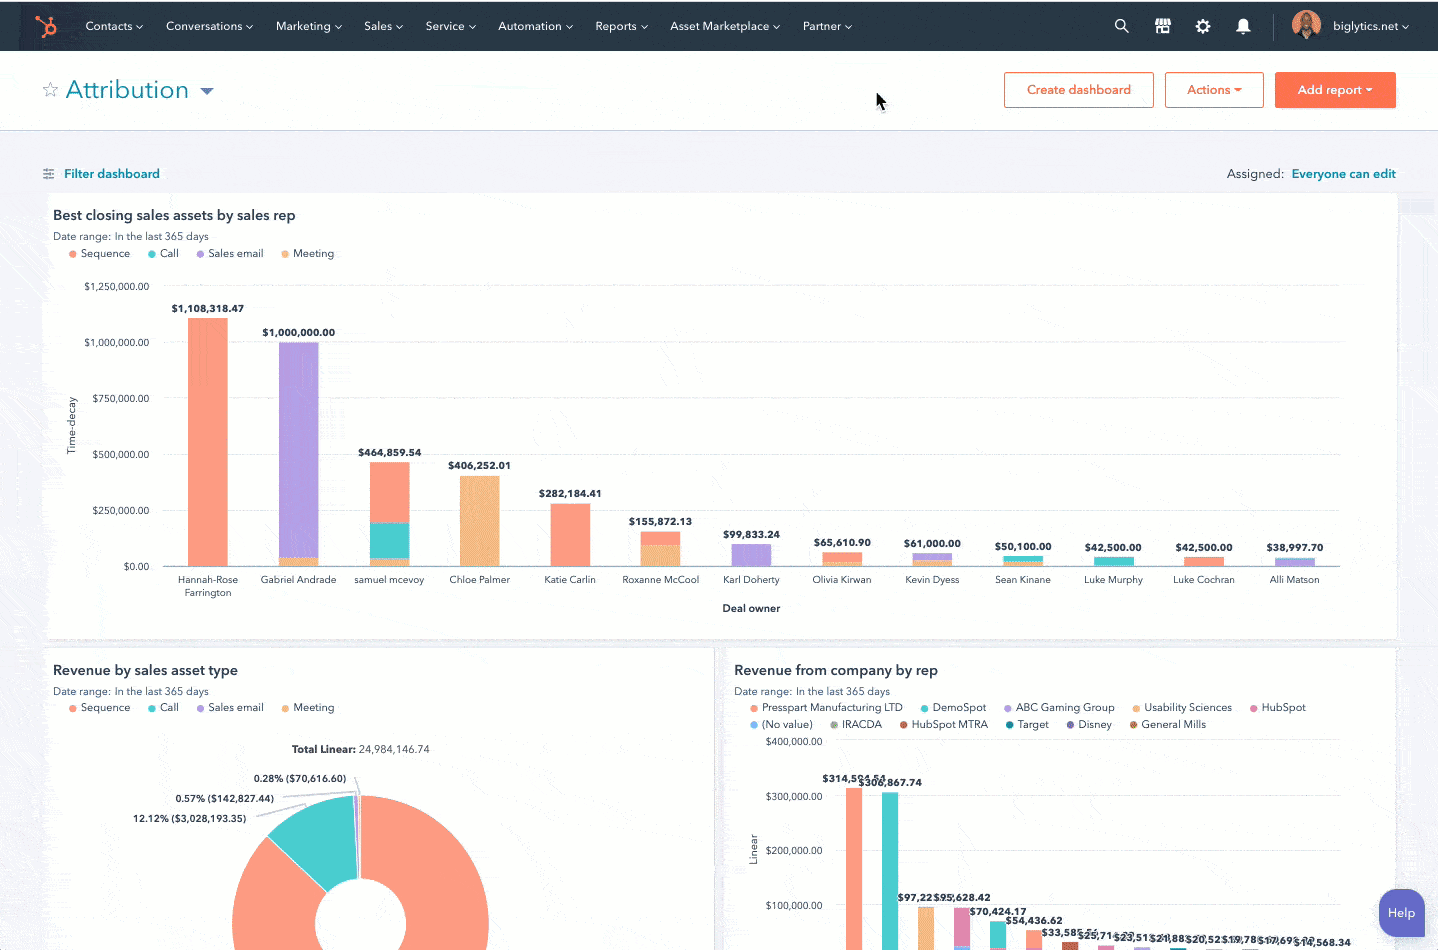
Task: Click the filter sliders icon
Action: click(x=48, y=174)
